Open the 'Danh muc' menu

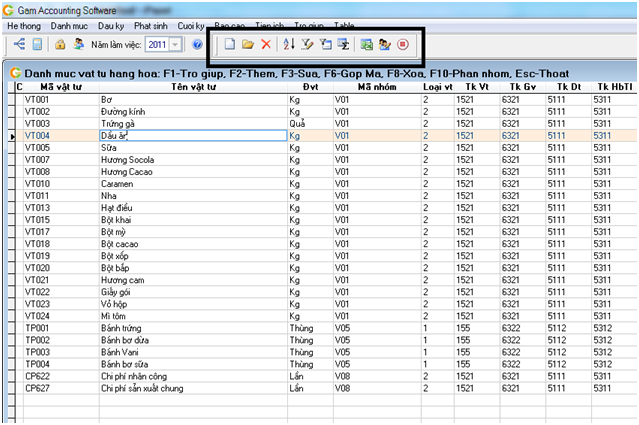click(x=69, y=26)
